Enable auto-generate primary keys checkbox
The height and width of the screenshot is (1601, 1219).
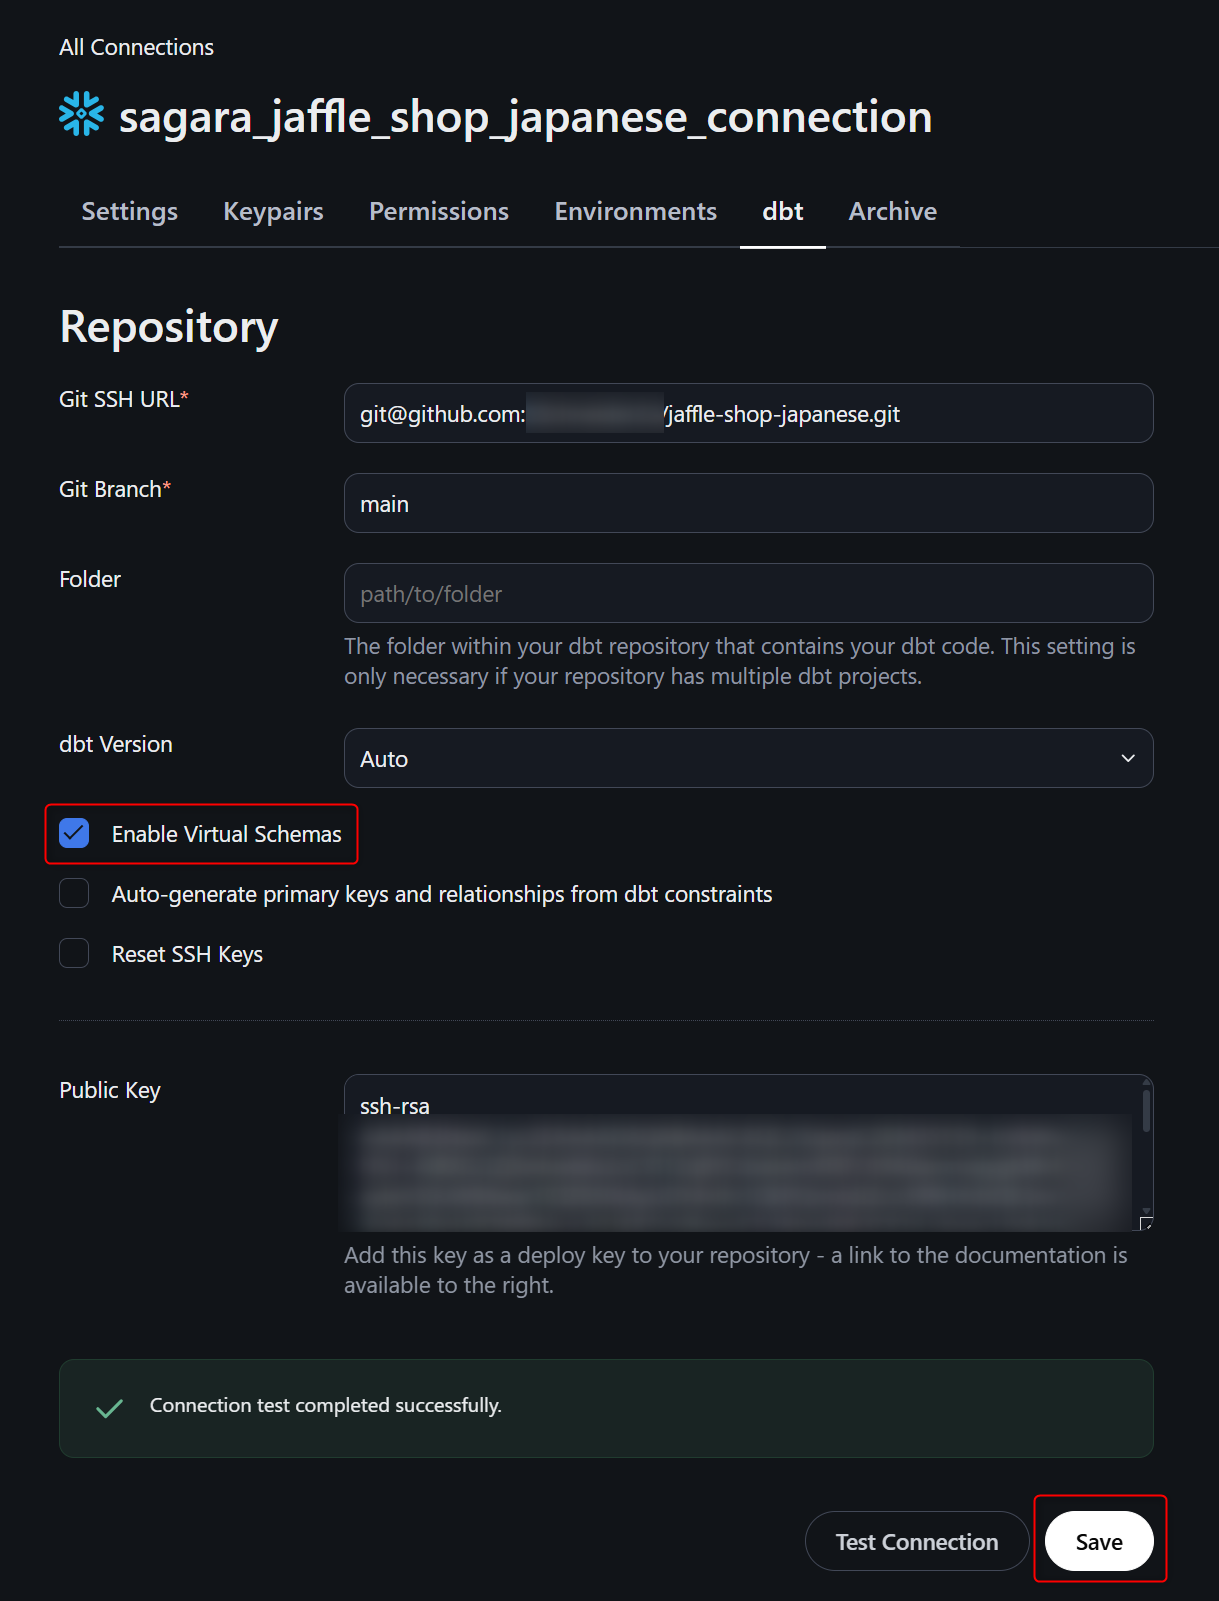tap(74, 893)
